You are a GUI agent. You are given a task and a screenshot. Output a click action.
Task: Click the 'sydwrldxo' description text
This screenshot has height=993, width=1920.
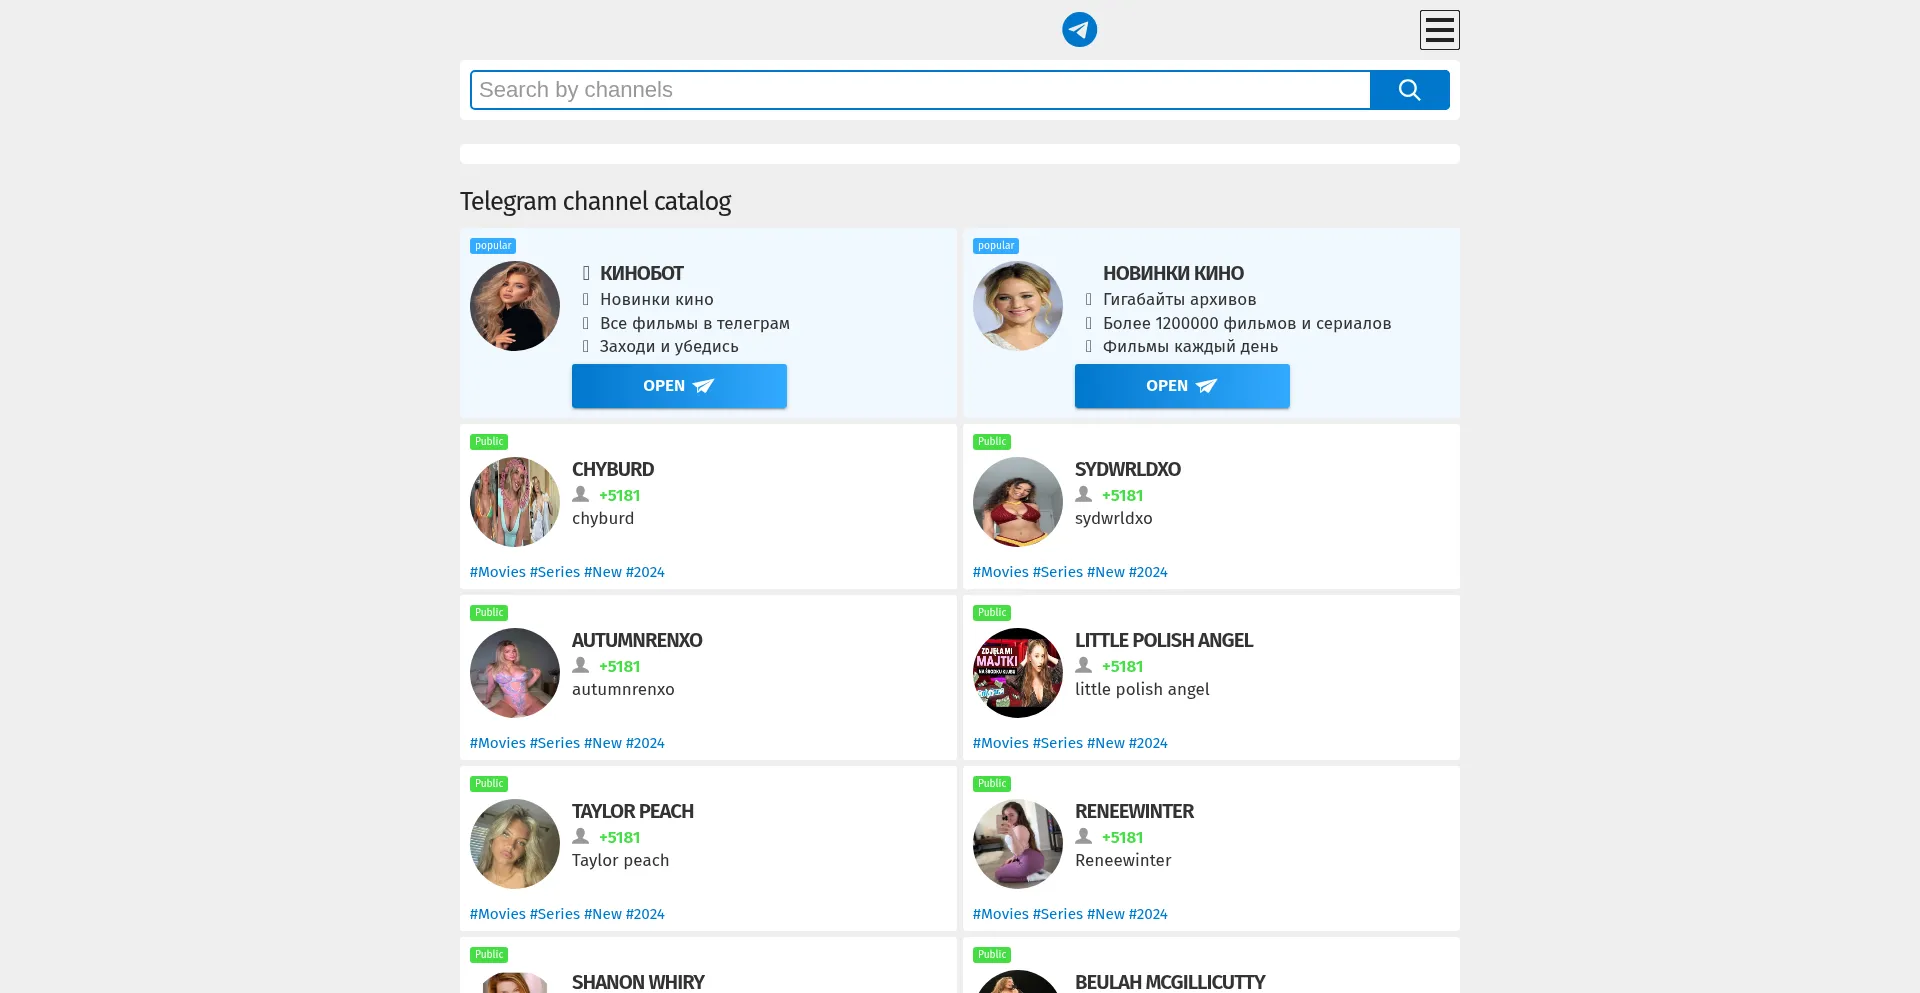click(1114, 519)
